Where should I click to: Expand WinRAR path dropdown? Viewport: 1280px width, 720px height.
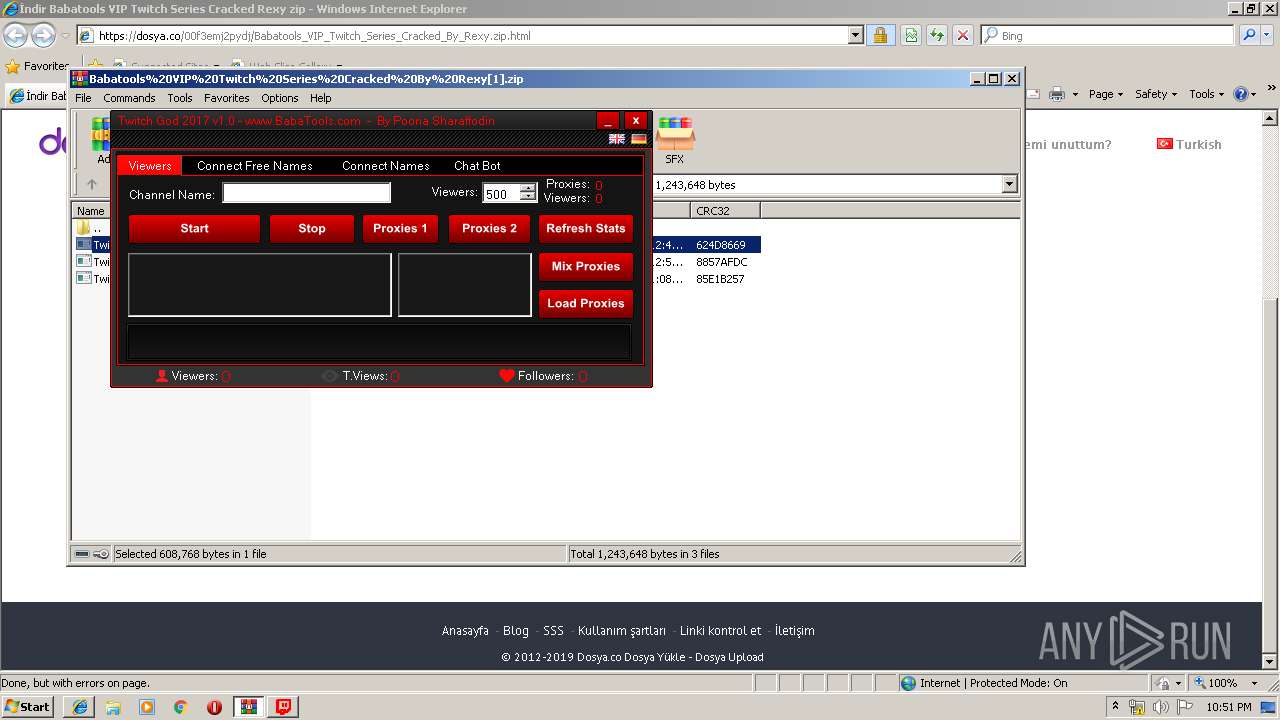[1009, 184]
